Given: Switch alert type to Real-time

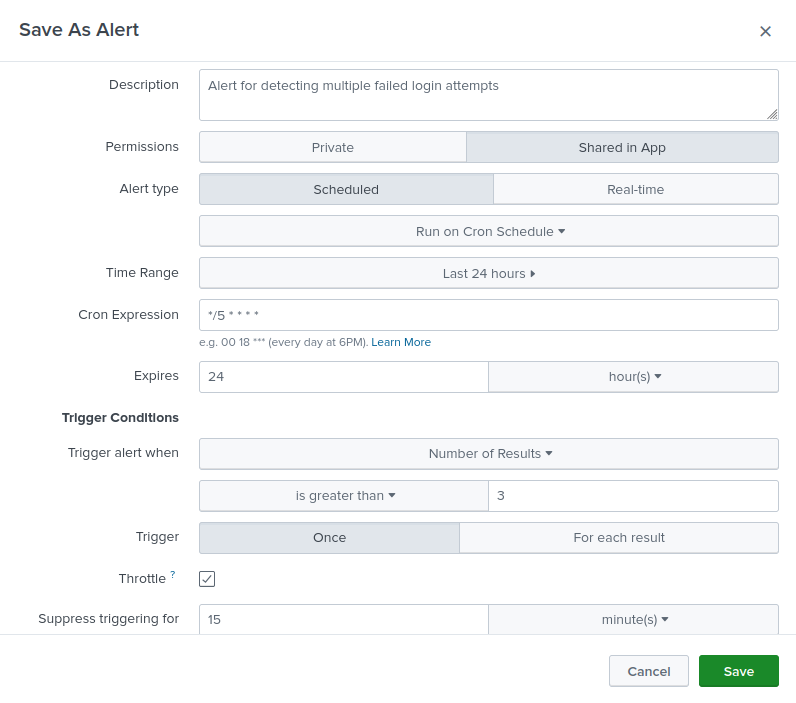Looking at the screenshot, I should (x=635, y=189).
